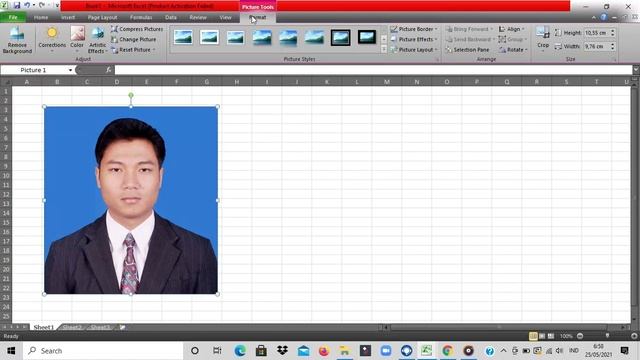Select the Sheet3 worksheet tab
640x360 pixels.
100,327
